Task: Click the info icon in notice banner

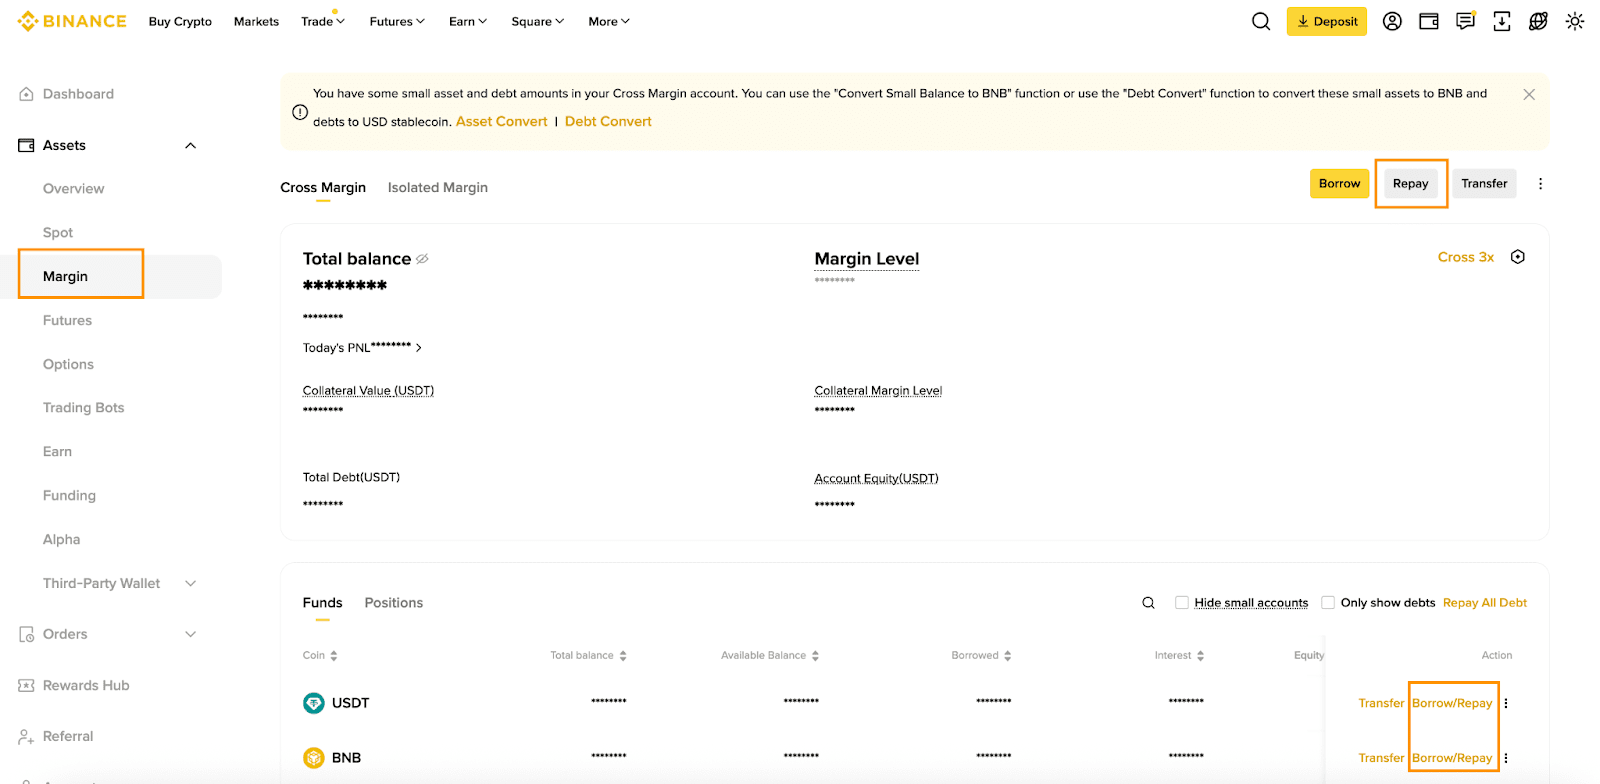Action: point(300,112)
